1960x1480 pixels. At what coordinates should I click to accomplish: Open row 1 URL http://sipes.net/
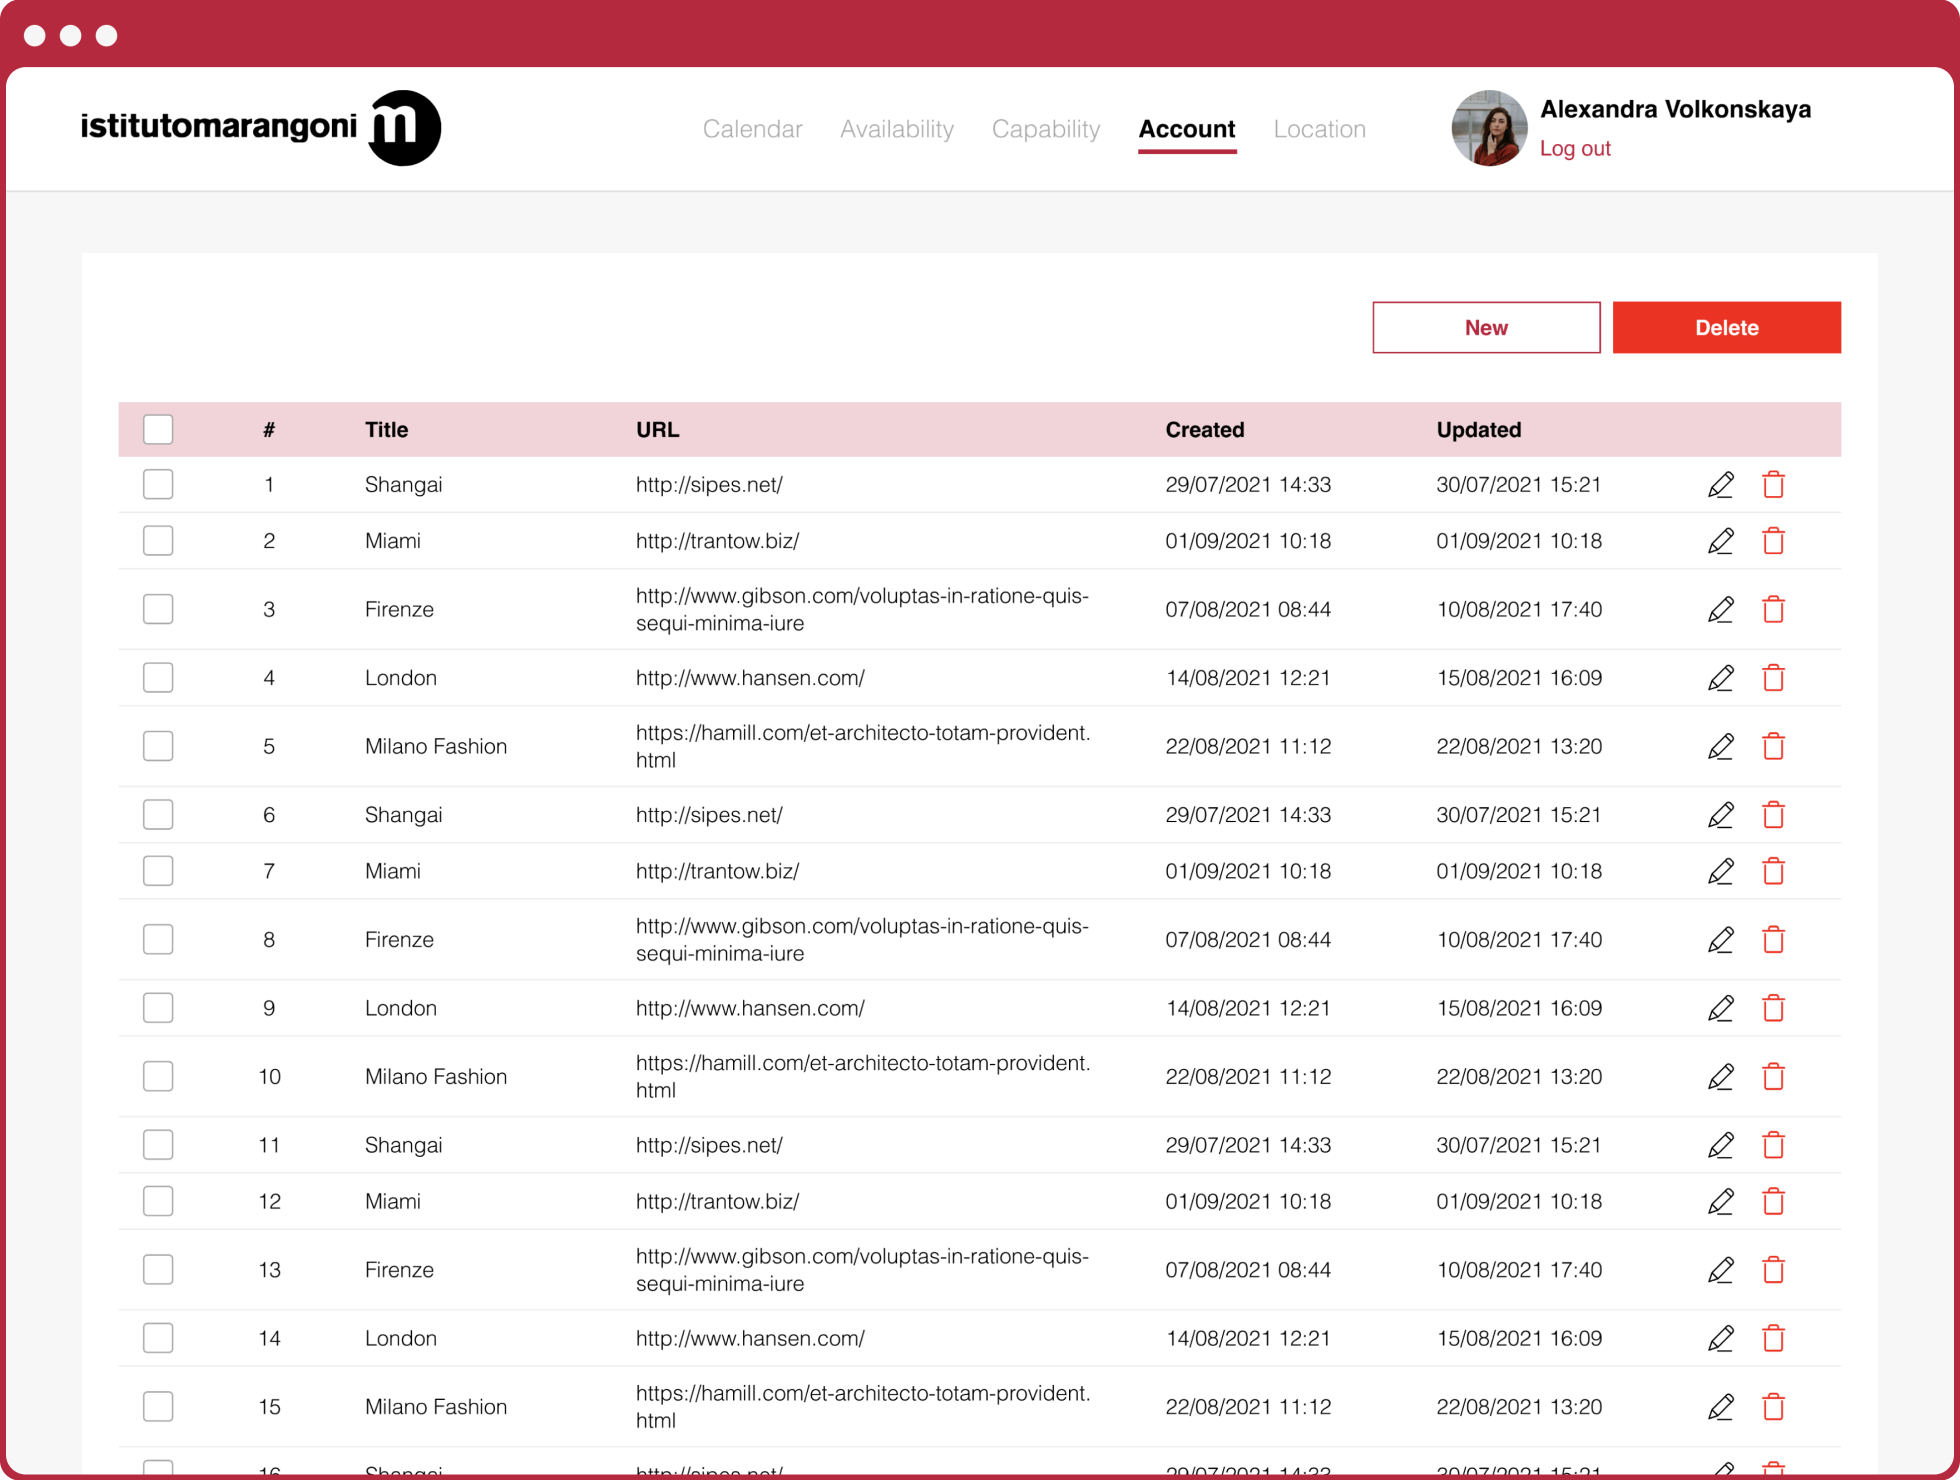tap(709, 485)
